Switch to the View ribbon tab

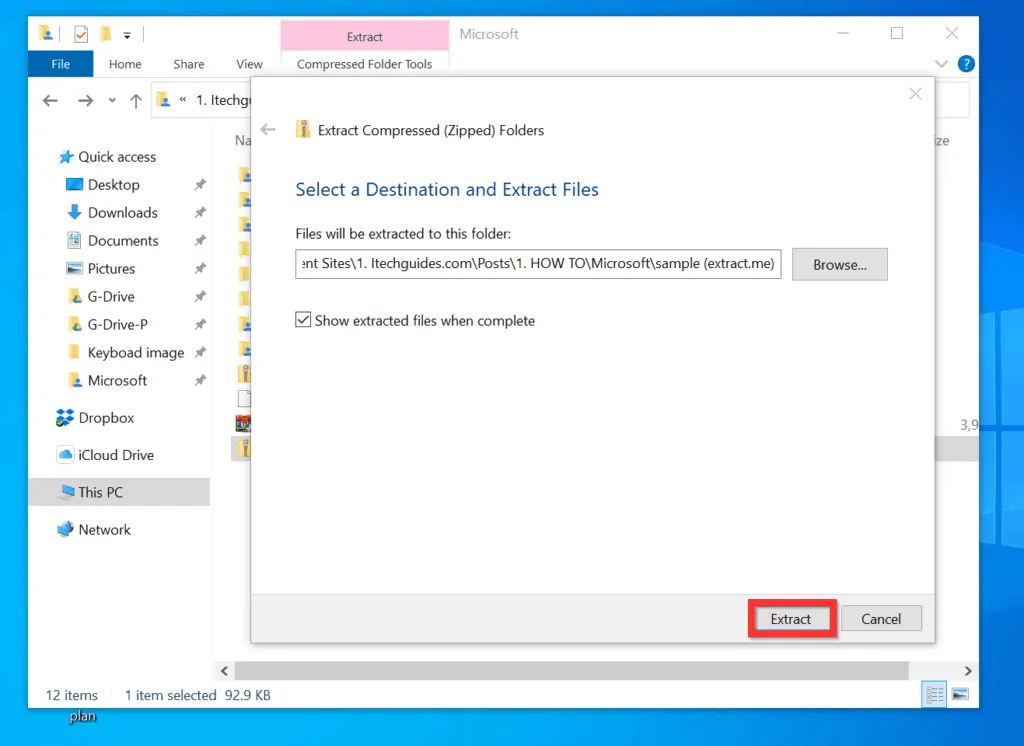(x=249, y=63)
